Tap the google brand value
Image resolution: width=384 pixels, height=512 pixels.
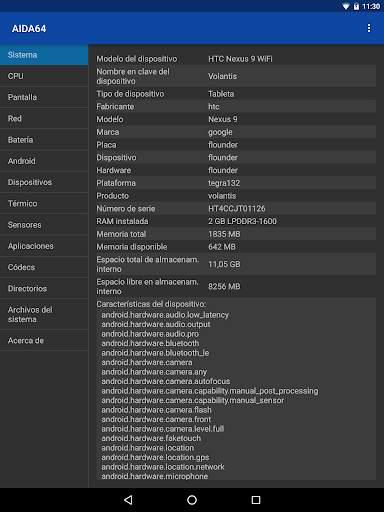coord(220,132)
